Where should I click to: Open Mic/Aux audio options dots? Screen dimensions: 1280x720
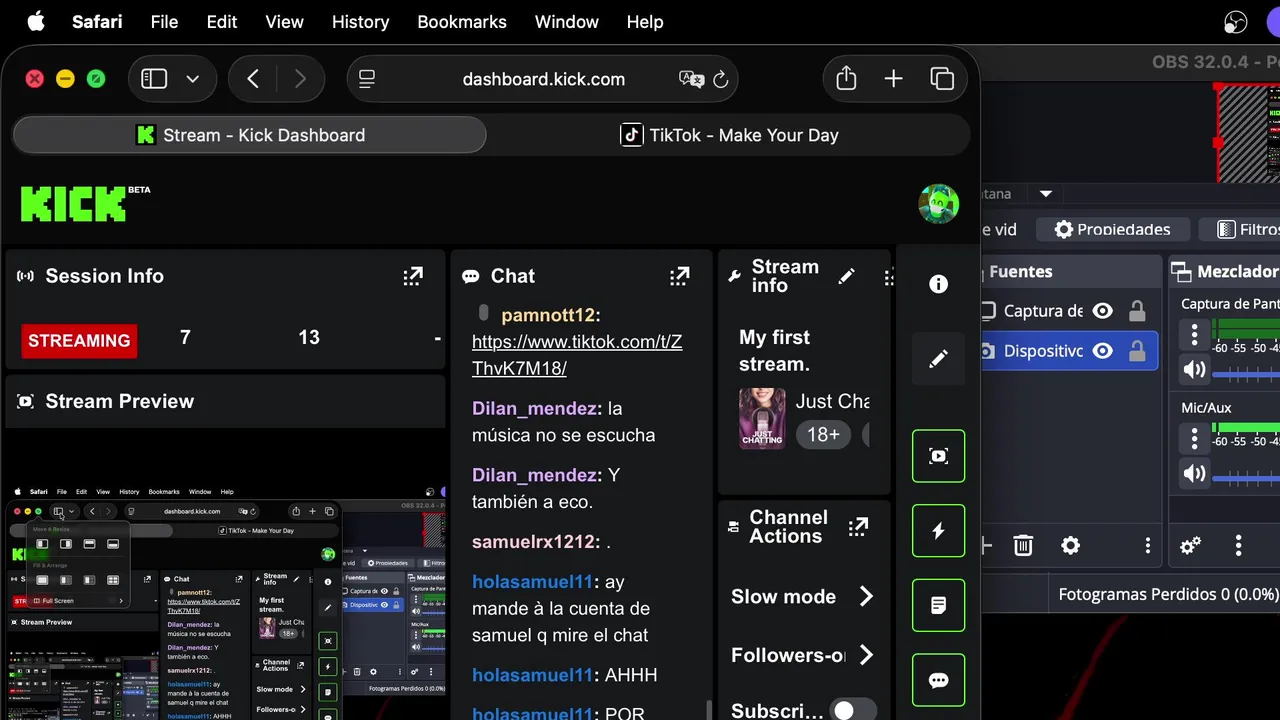(x=1194, y=438)
